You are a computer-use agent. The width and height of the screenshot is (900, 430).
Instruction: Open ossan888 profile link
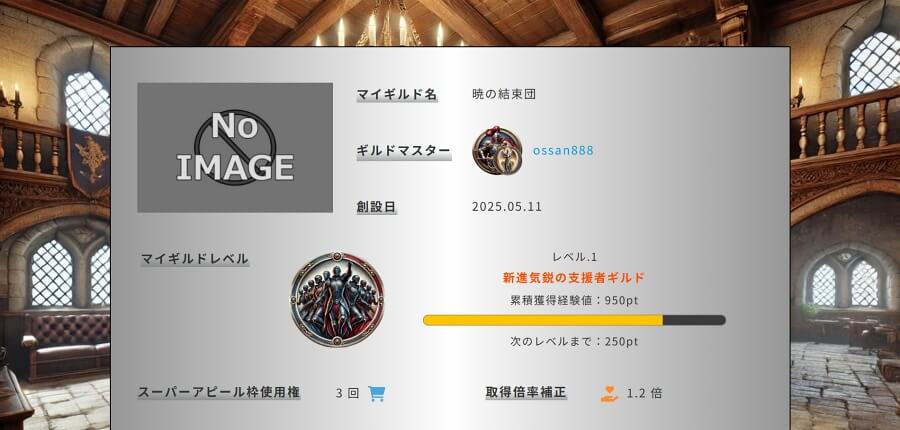(x=563, y=150)
